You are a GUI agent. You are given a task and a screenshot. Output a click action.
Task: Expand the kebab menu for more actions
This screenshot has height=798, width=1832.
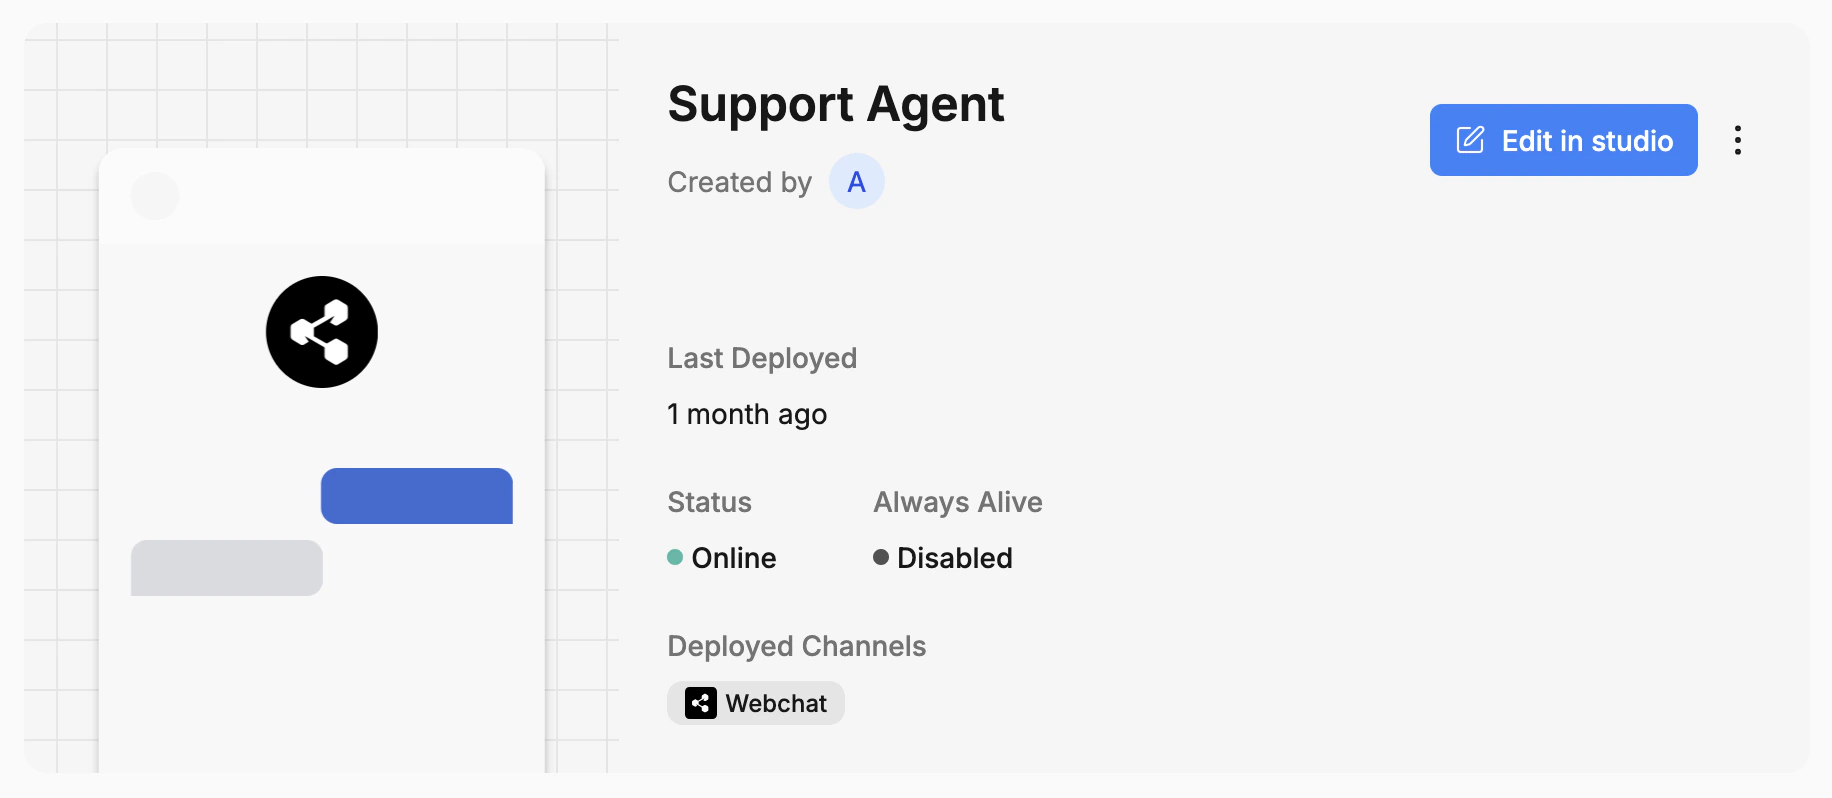1738,140
